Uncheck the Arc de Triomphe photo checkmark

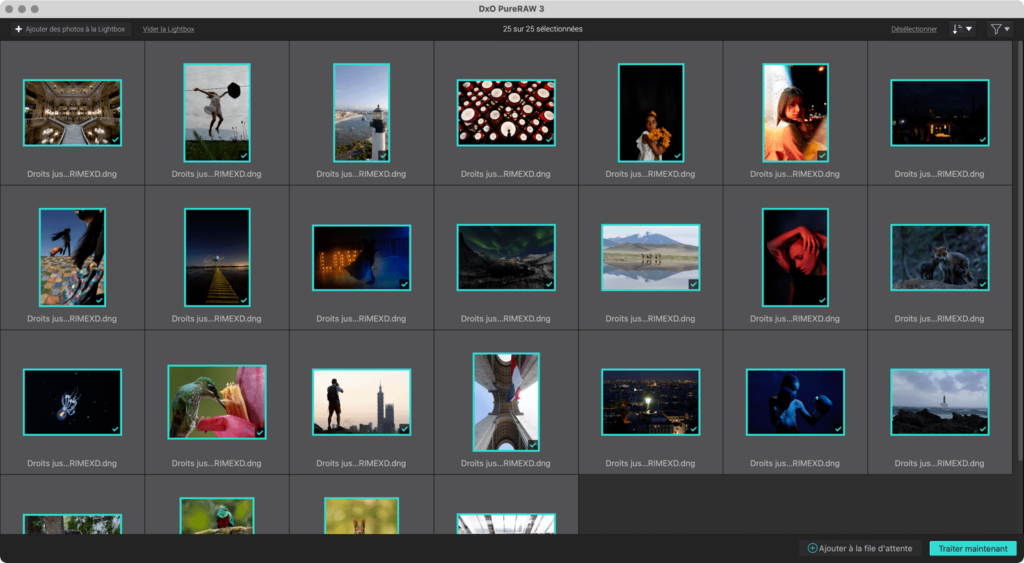tap(533, 445)
